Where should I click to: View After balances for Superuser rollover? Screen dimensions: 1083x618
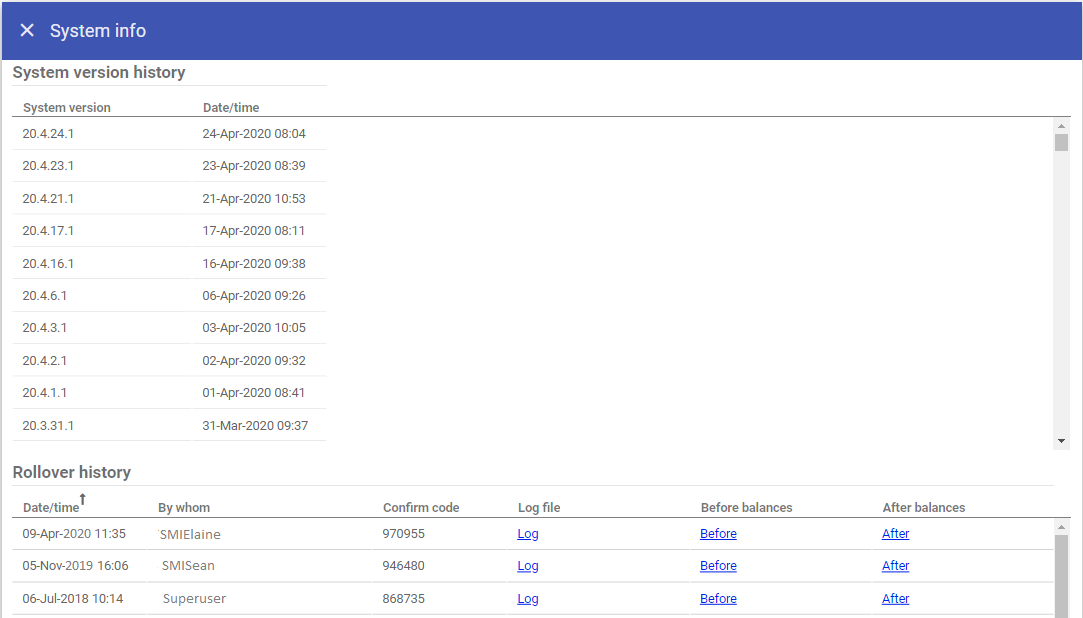coord(895,599)
